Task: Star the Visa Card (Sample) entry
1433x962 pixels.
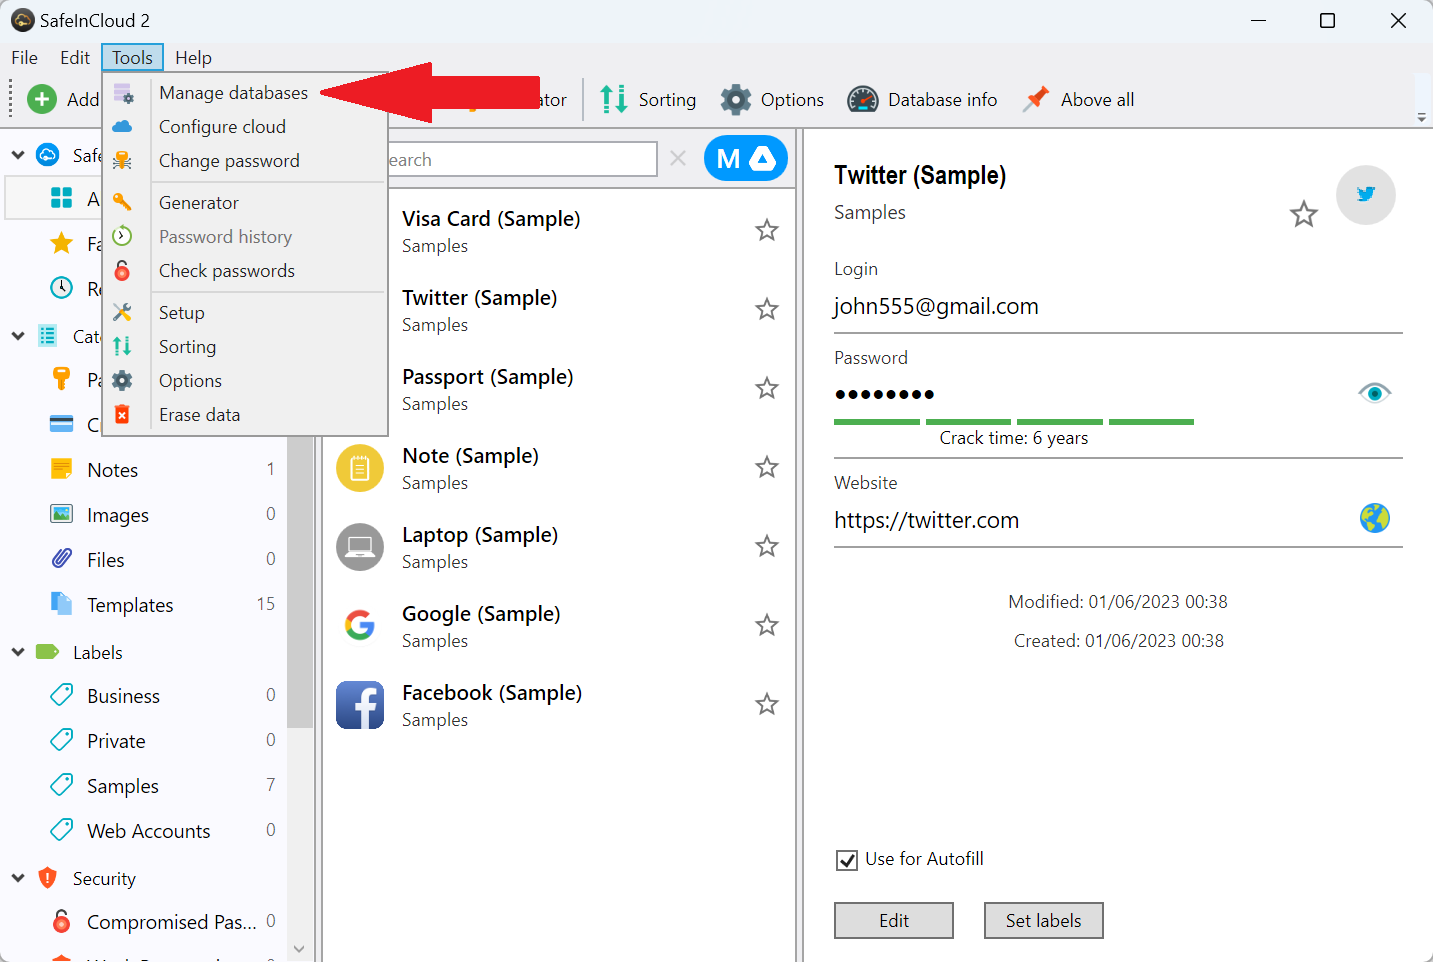Action: 767,230
